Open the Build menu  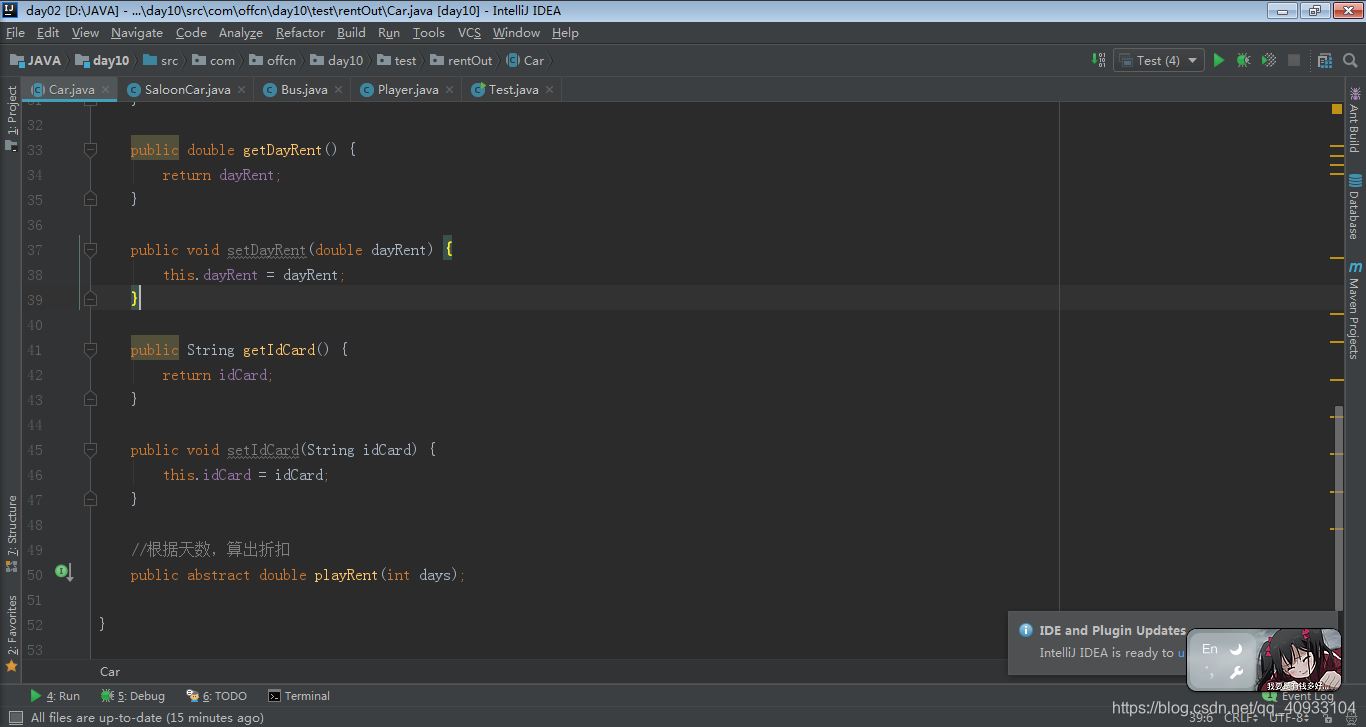coord(351,32)
